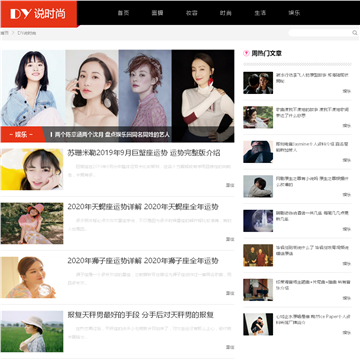The image size is (360, 360).
Task: Open the 娱乐 navigation tab
Action: (294, 13)
